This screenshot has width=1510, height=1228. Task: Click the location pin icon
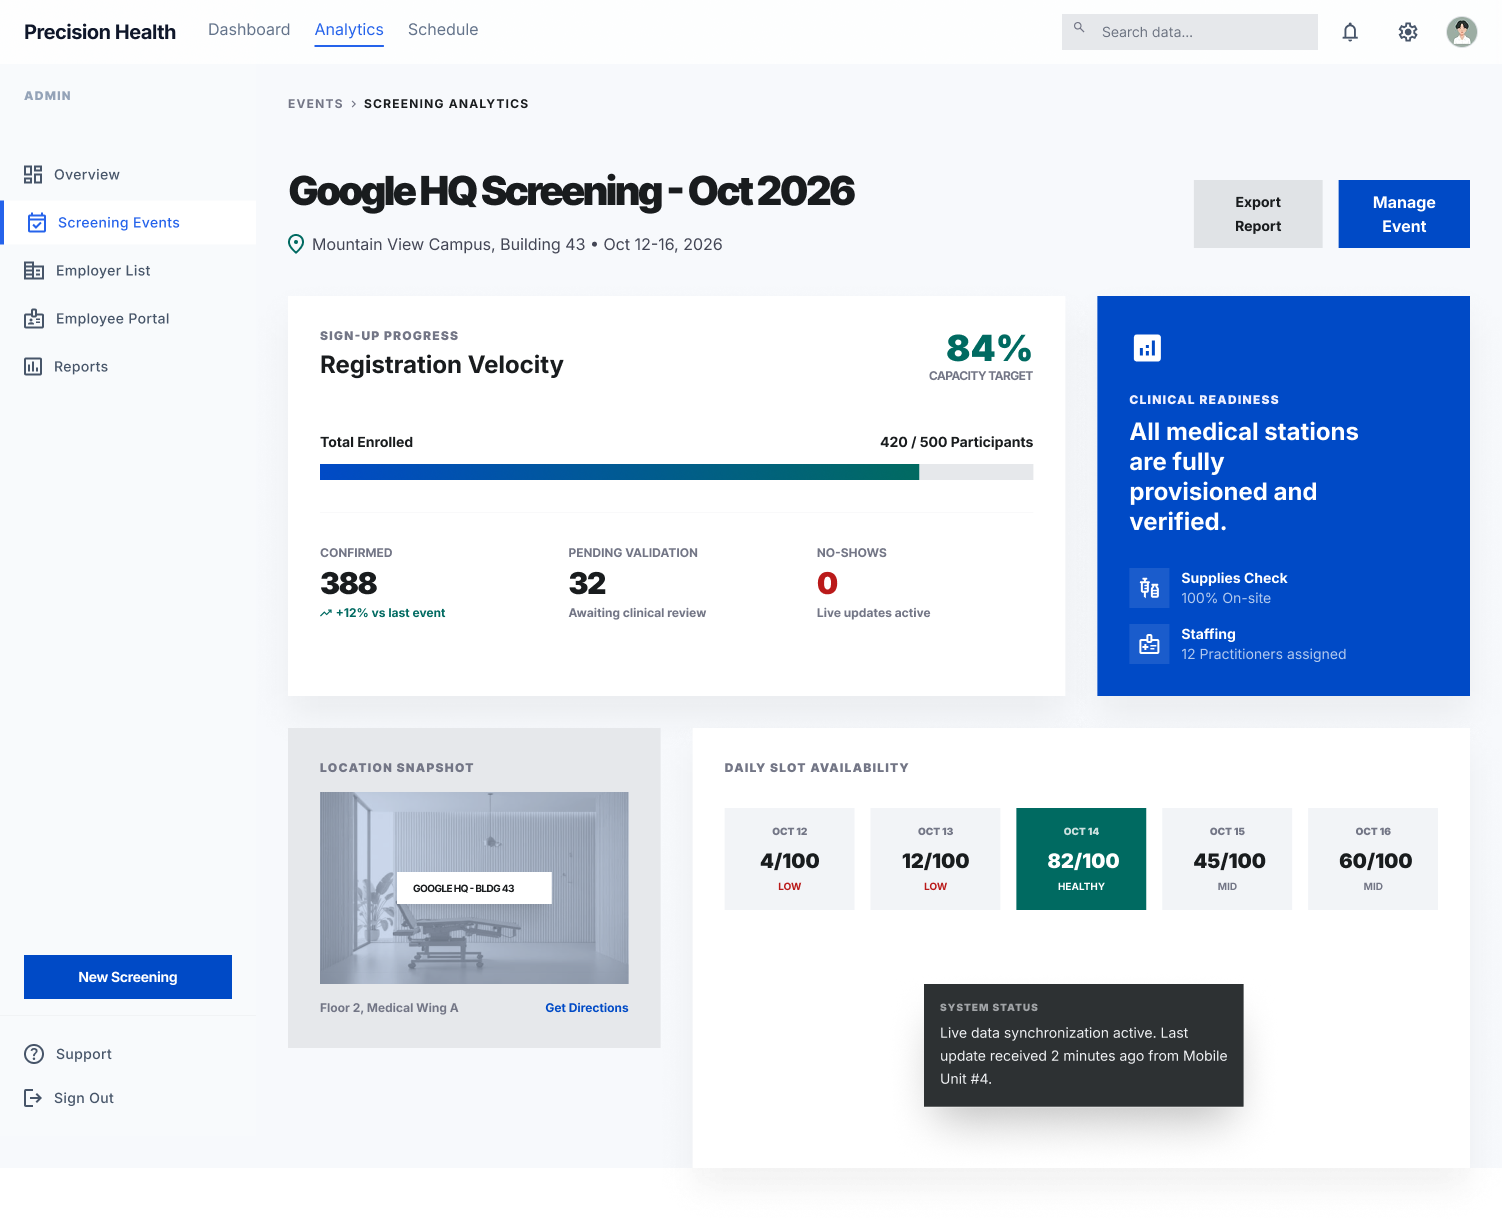(296, 244)
